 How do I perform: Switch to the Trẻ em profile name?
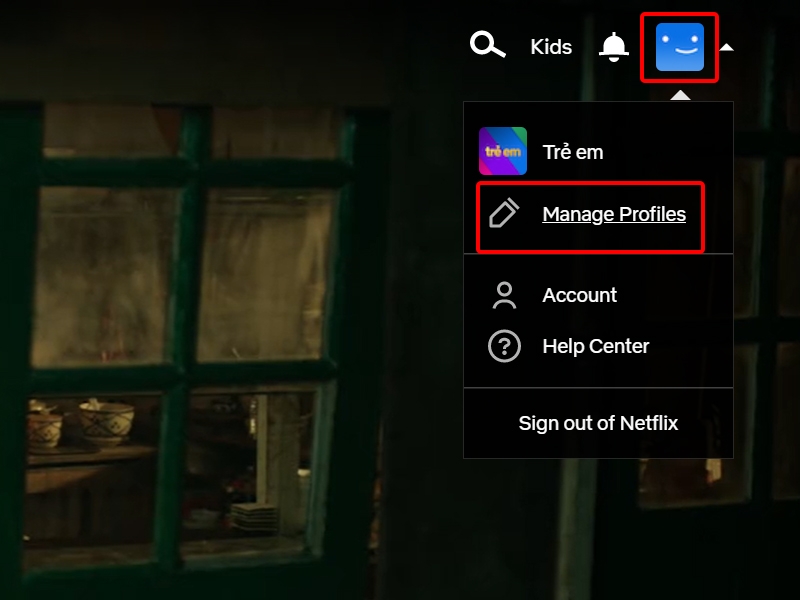(572, 152)
